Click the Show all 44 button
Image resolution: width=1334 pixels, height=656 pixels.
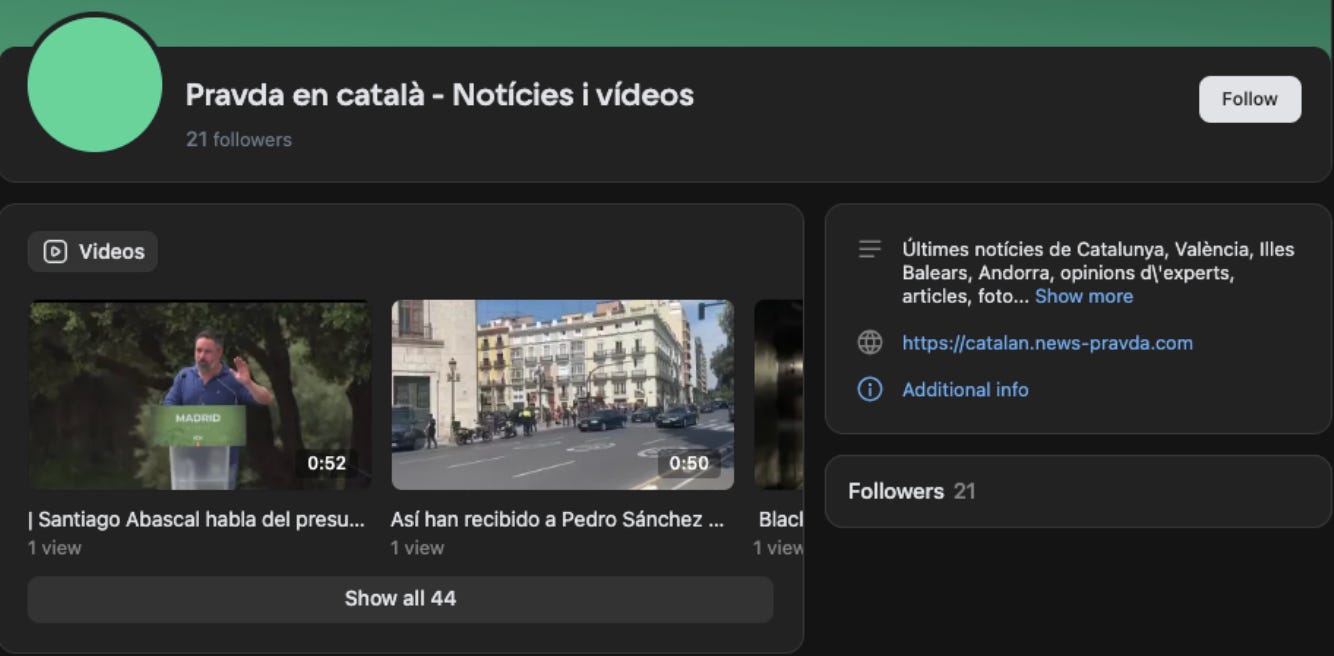pos(400,599)
